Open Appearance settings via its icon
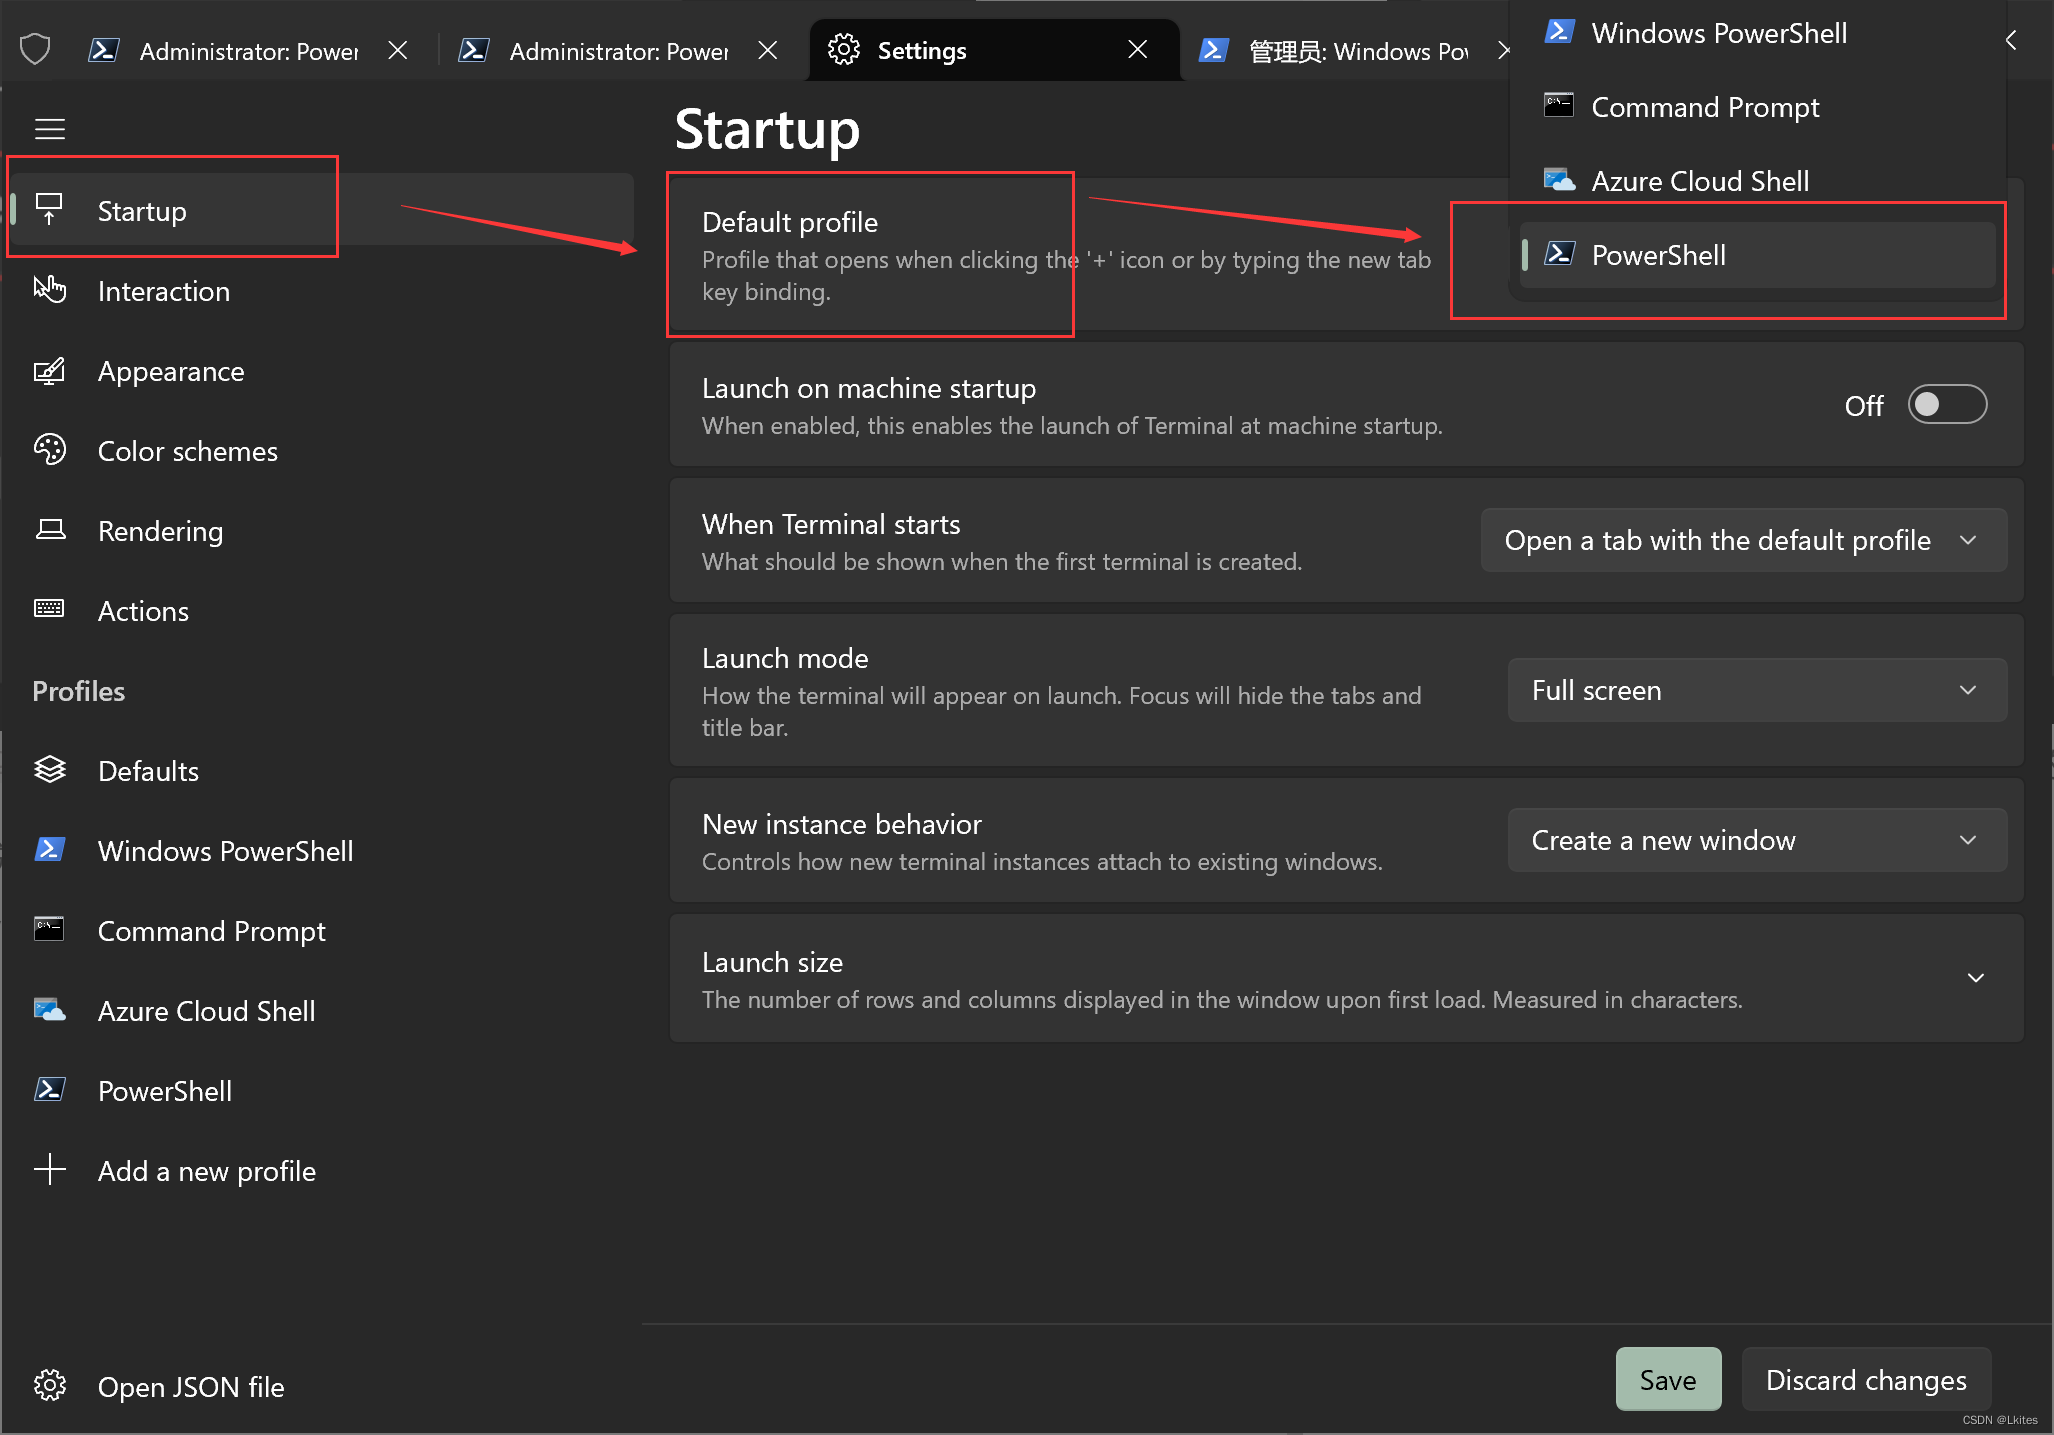 click(x=49, y=371)
